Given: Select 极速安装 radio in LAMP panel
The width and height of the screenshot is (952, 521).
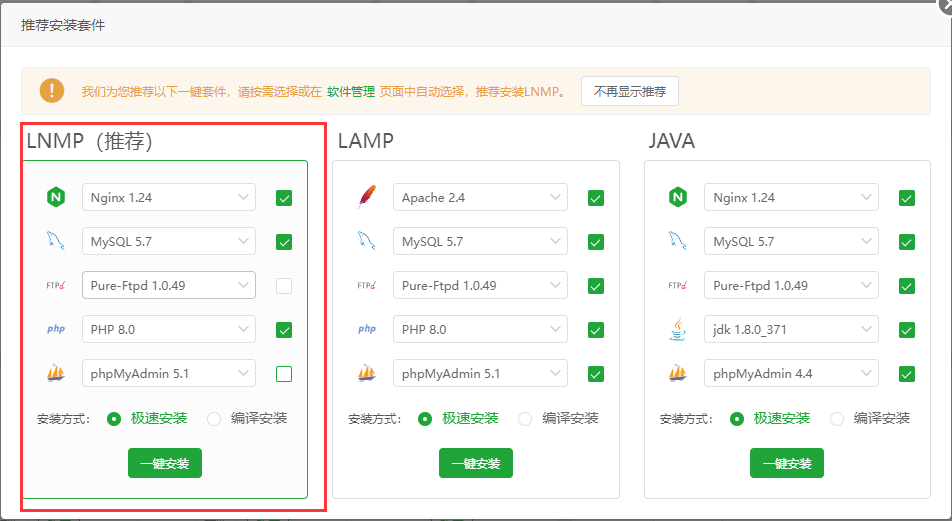Looking at the screenshot, I should tap(425, 418).
